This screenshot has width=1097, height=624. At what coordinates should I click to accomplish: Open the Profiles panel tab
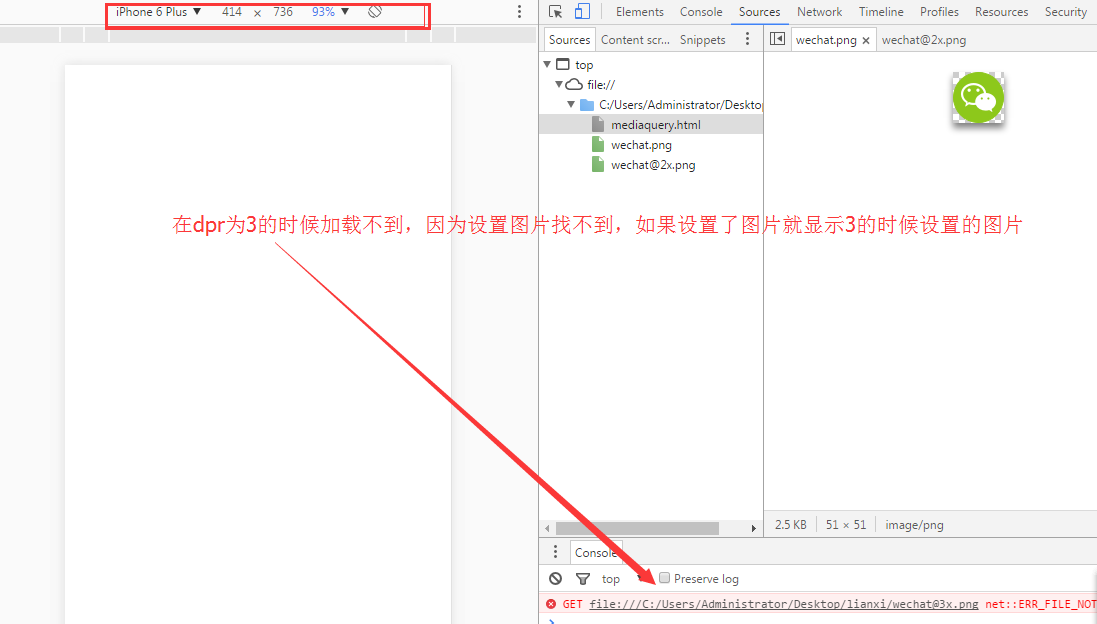click(x=939, y=12)
